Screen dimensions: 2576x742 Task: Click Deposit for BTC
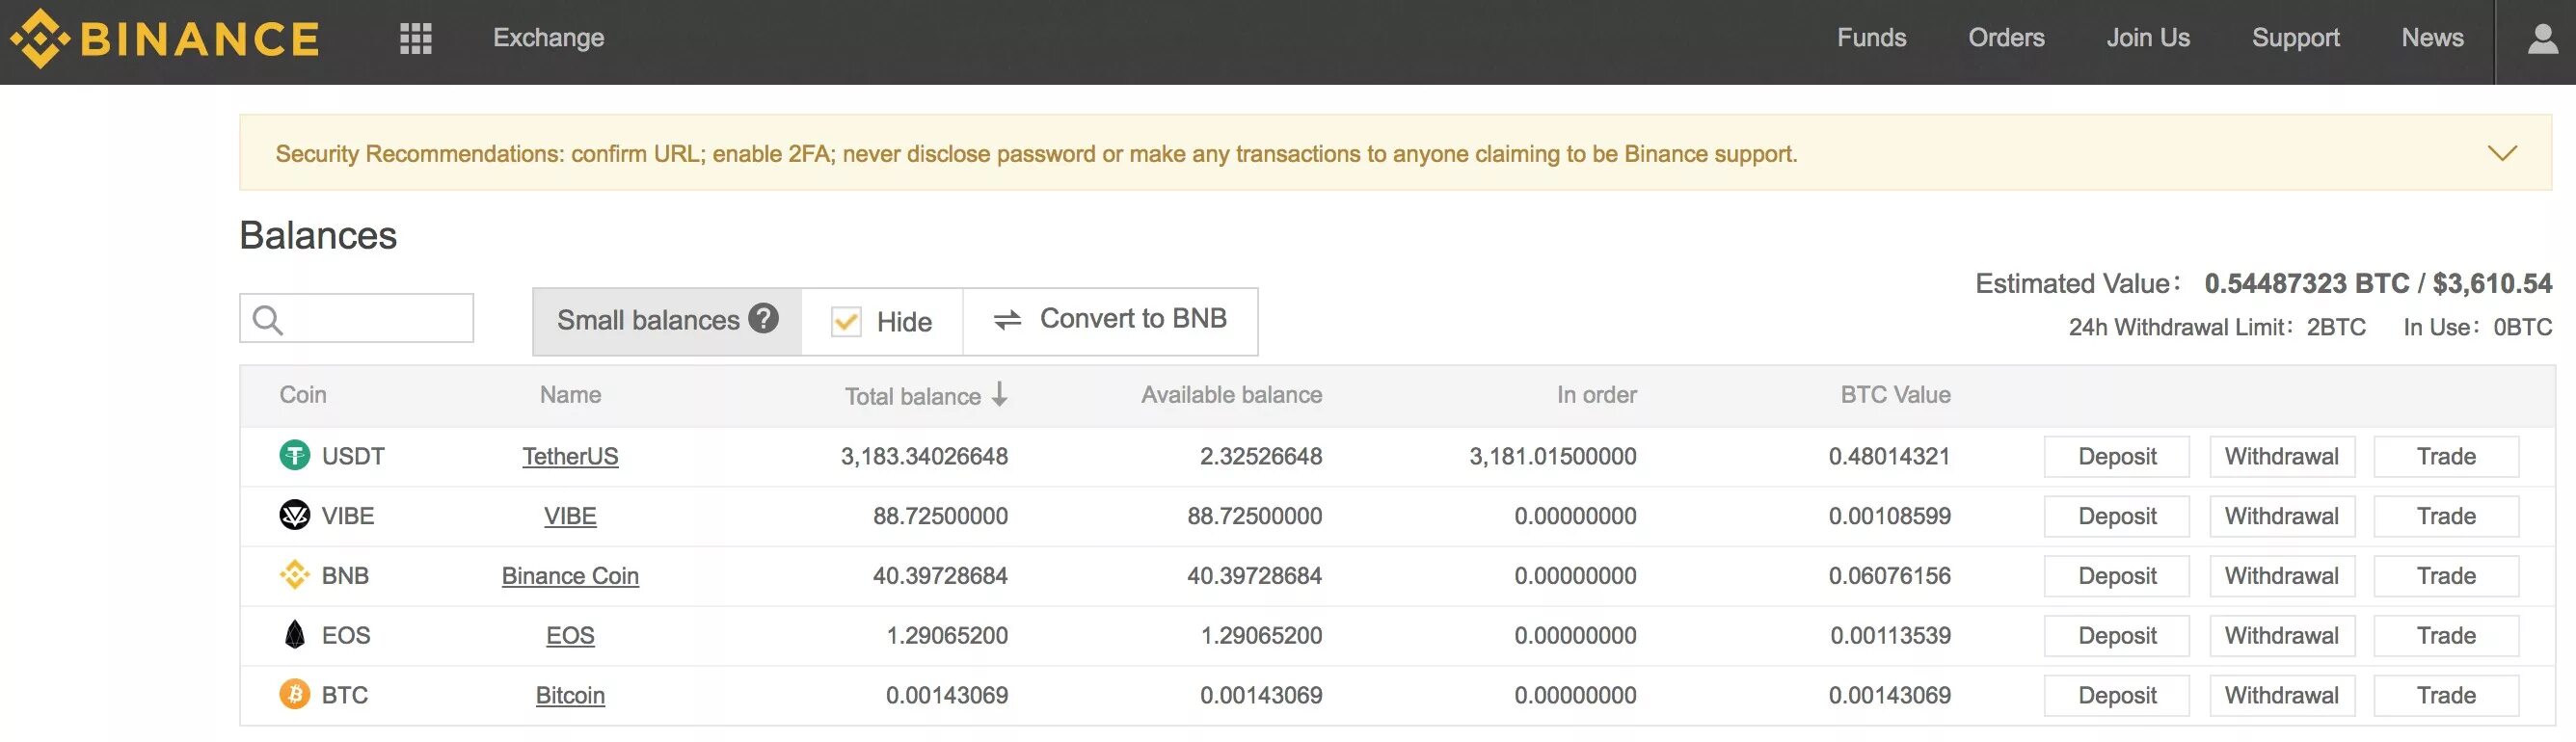coord(2117,695)
